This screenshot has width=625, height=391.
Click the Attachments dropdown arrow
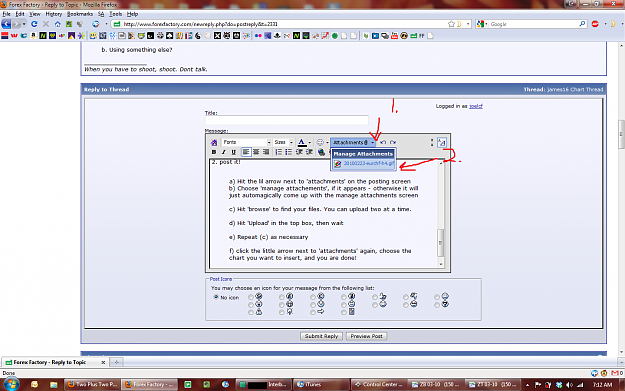pos(373,142)
